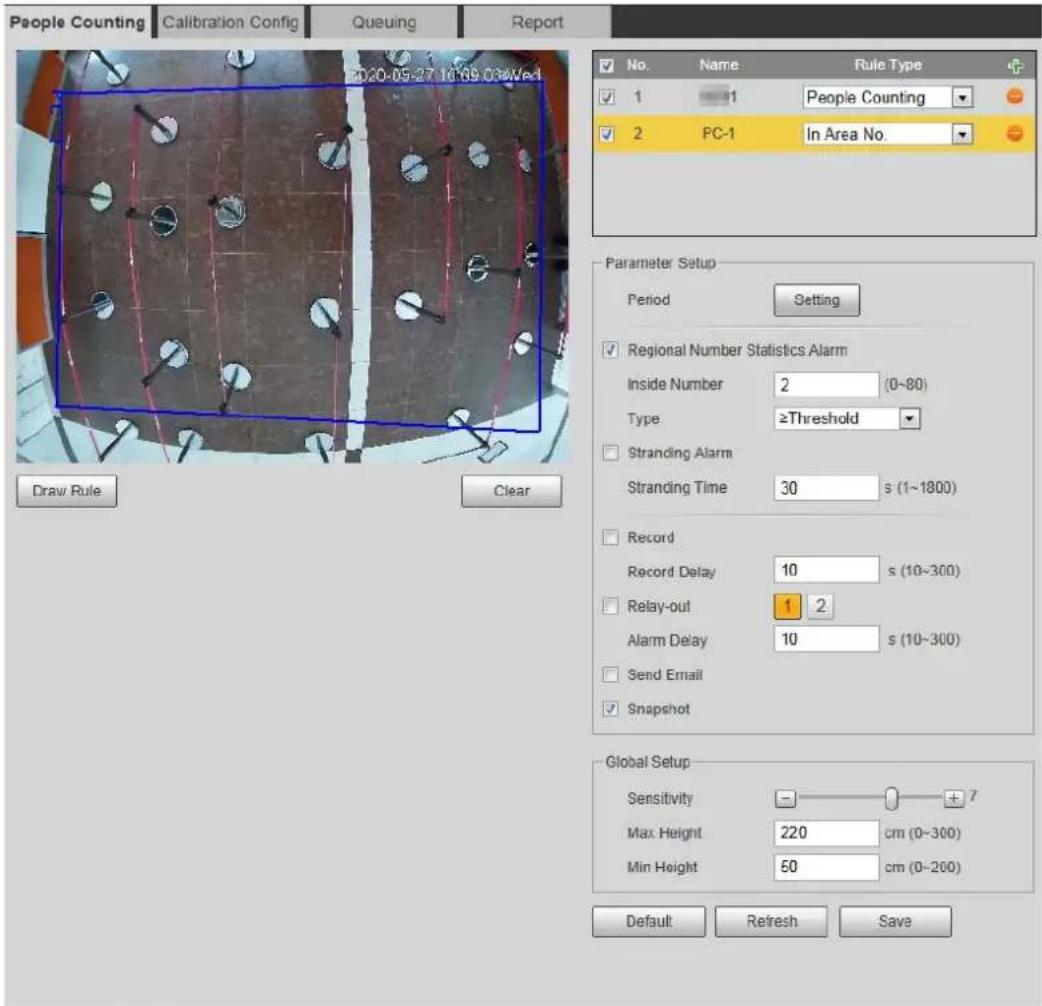Image resolution: width=1042 pixels, height=1006 pixels.
Task: Click the camera preview image
Action: (292, 256)
